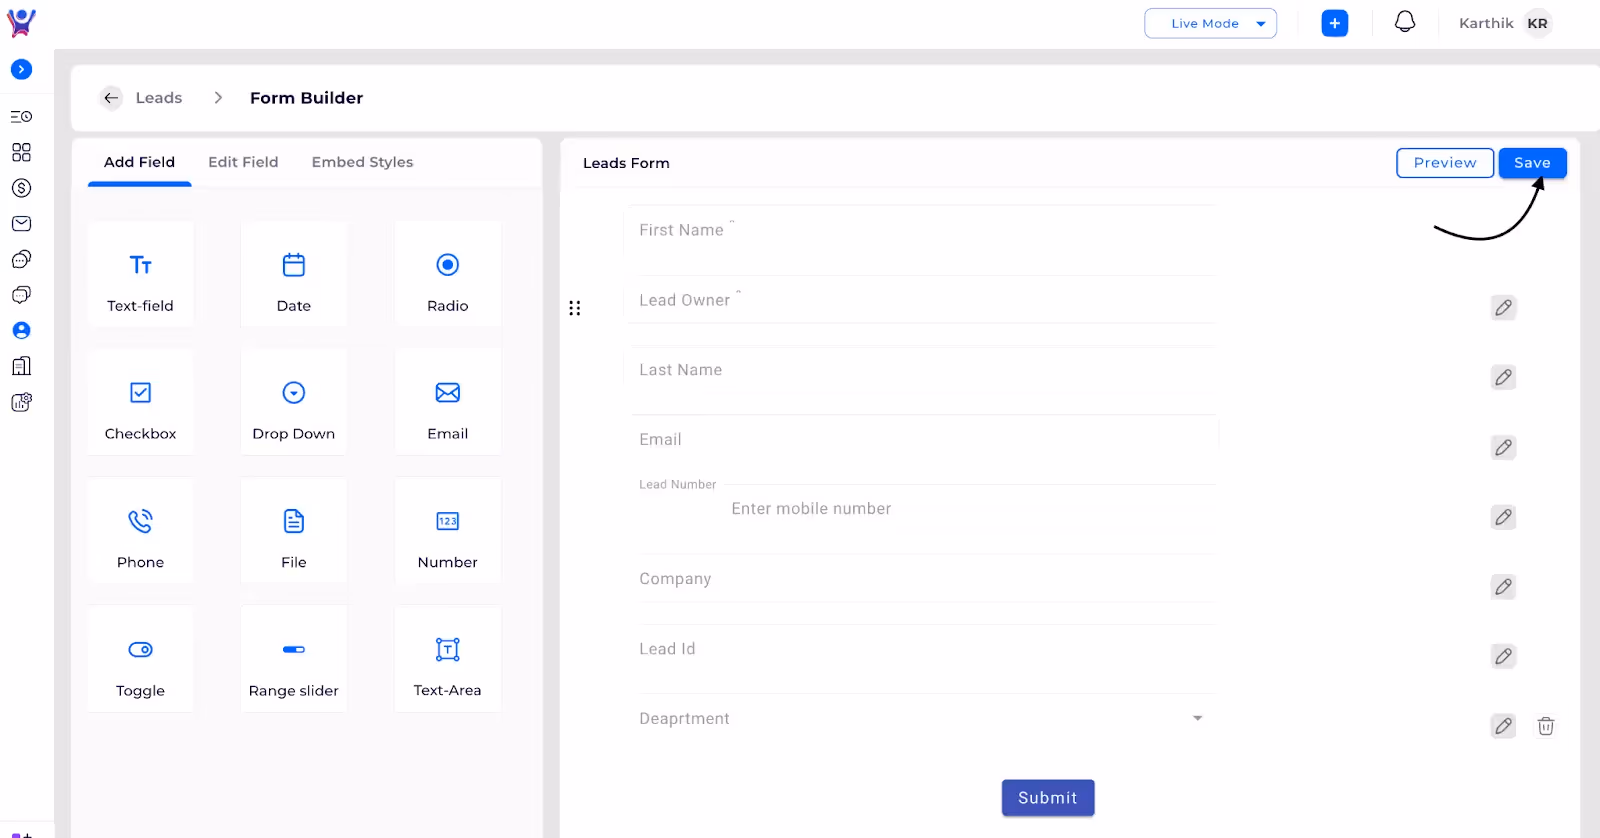The width and height of the screenshot is (1600, 838).
Task: Add a Text-Area field element
Action: 448,659
